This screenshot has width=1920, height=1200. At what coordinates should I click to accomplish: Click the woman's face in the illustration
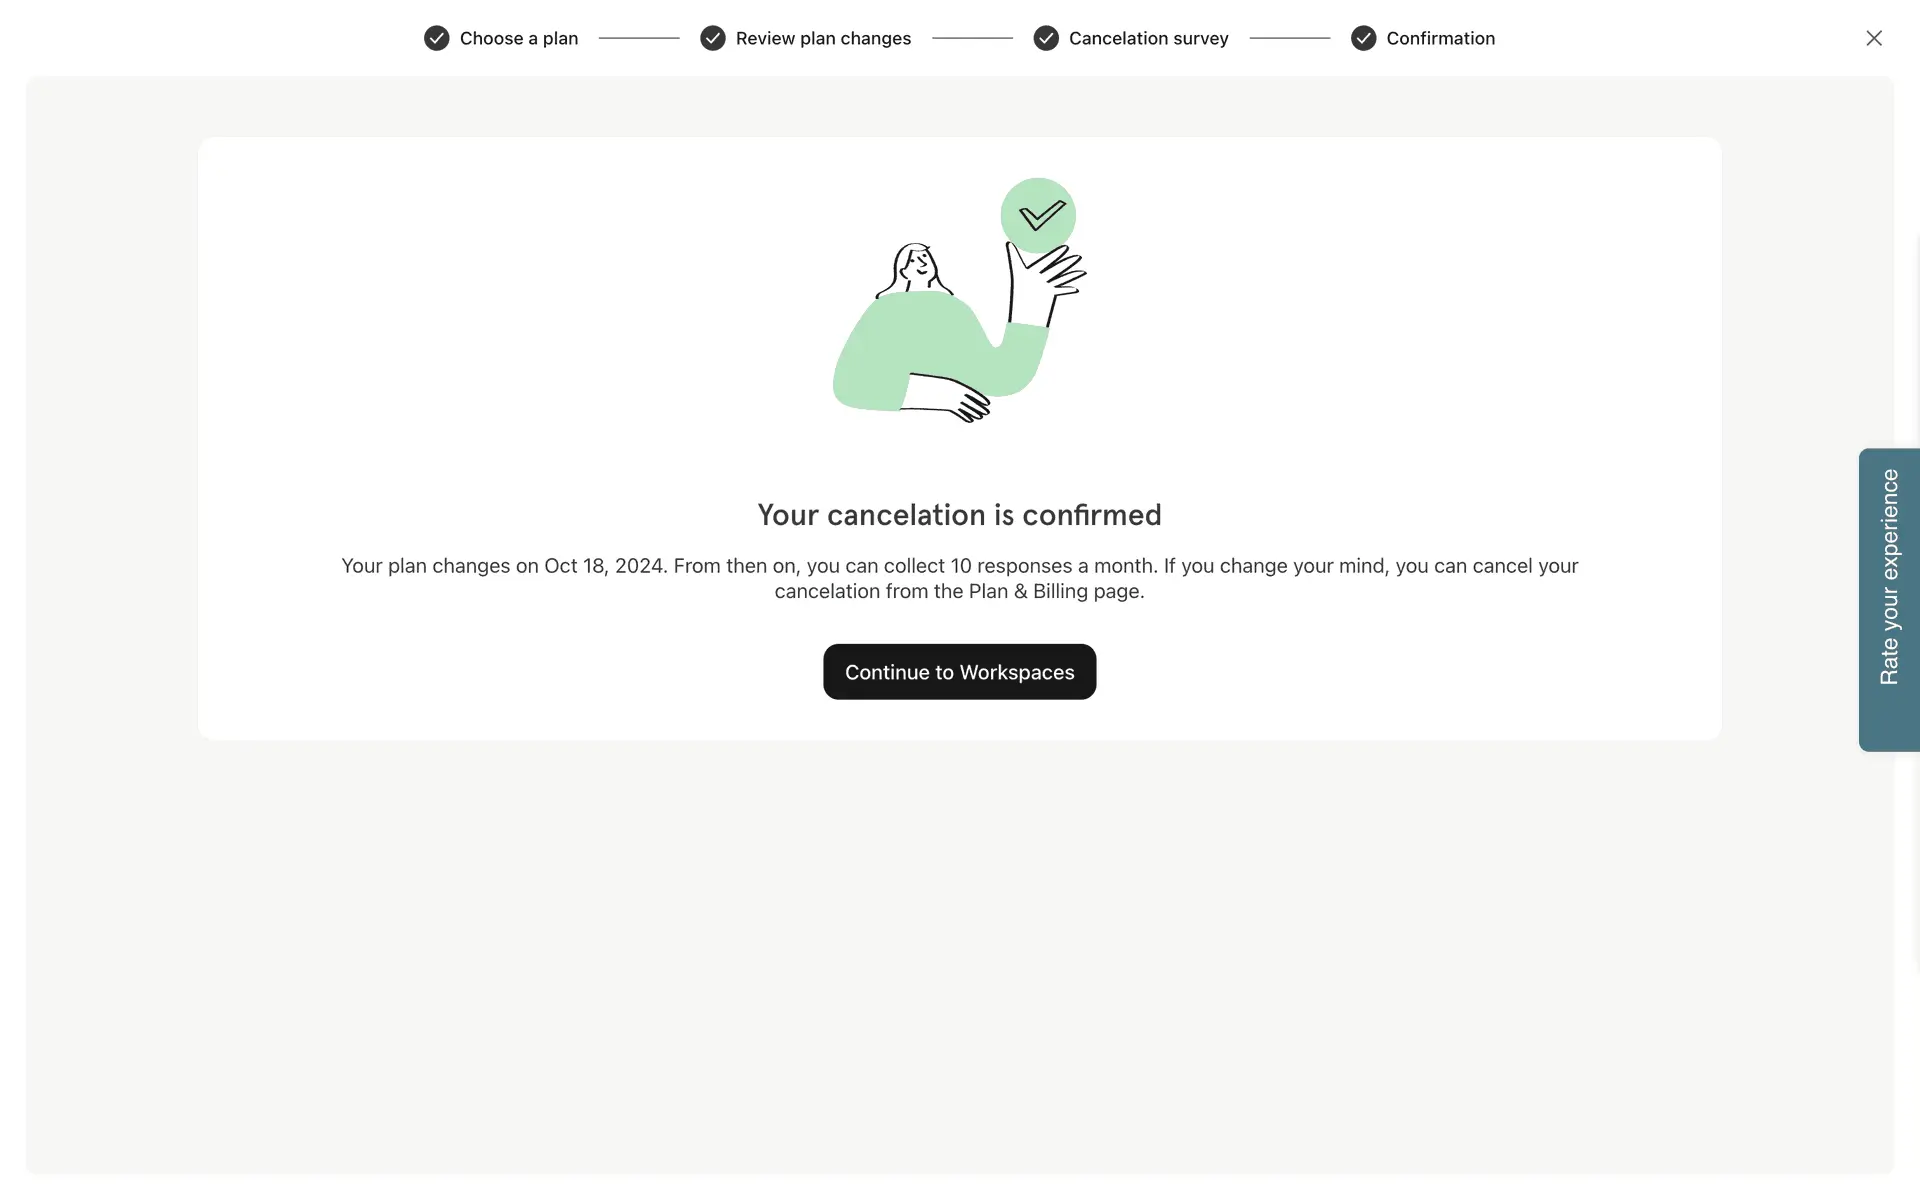917,266
